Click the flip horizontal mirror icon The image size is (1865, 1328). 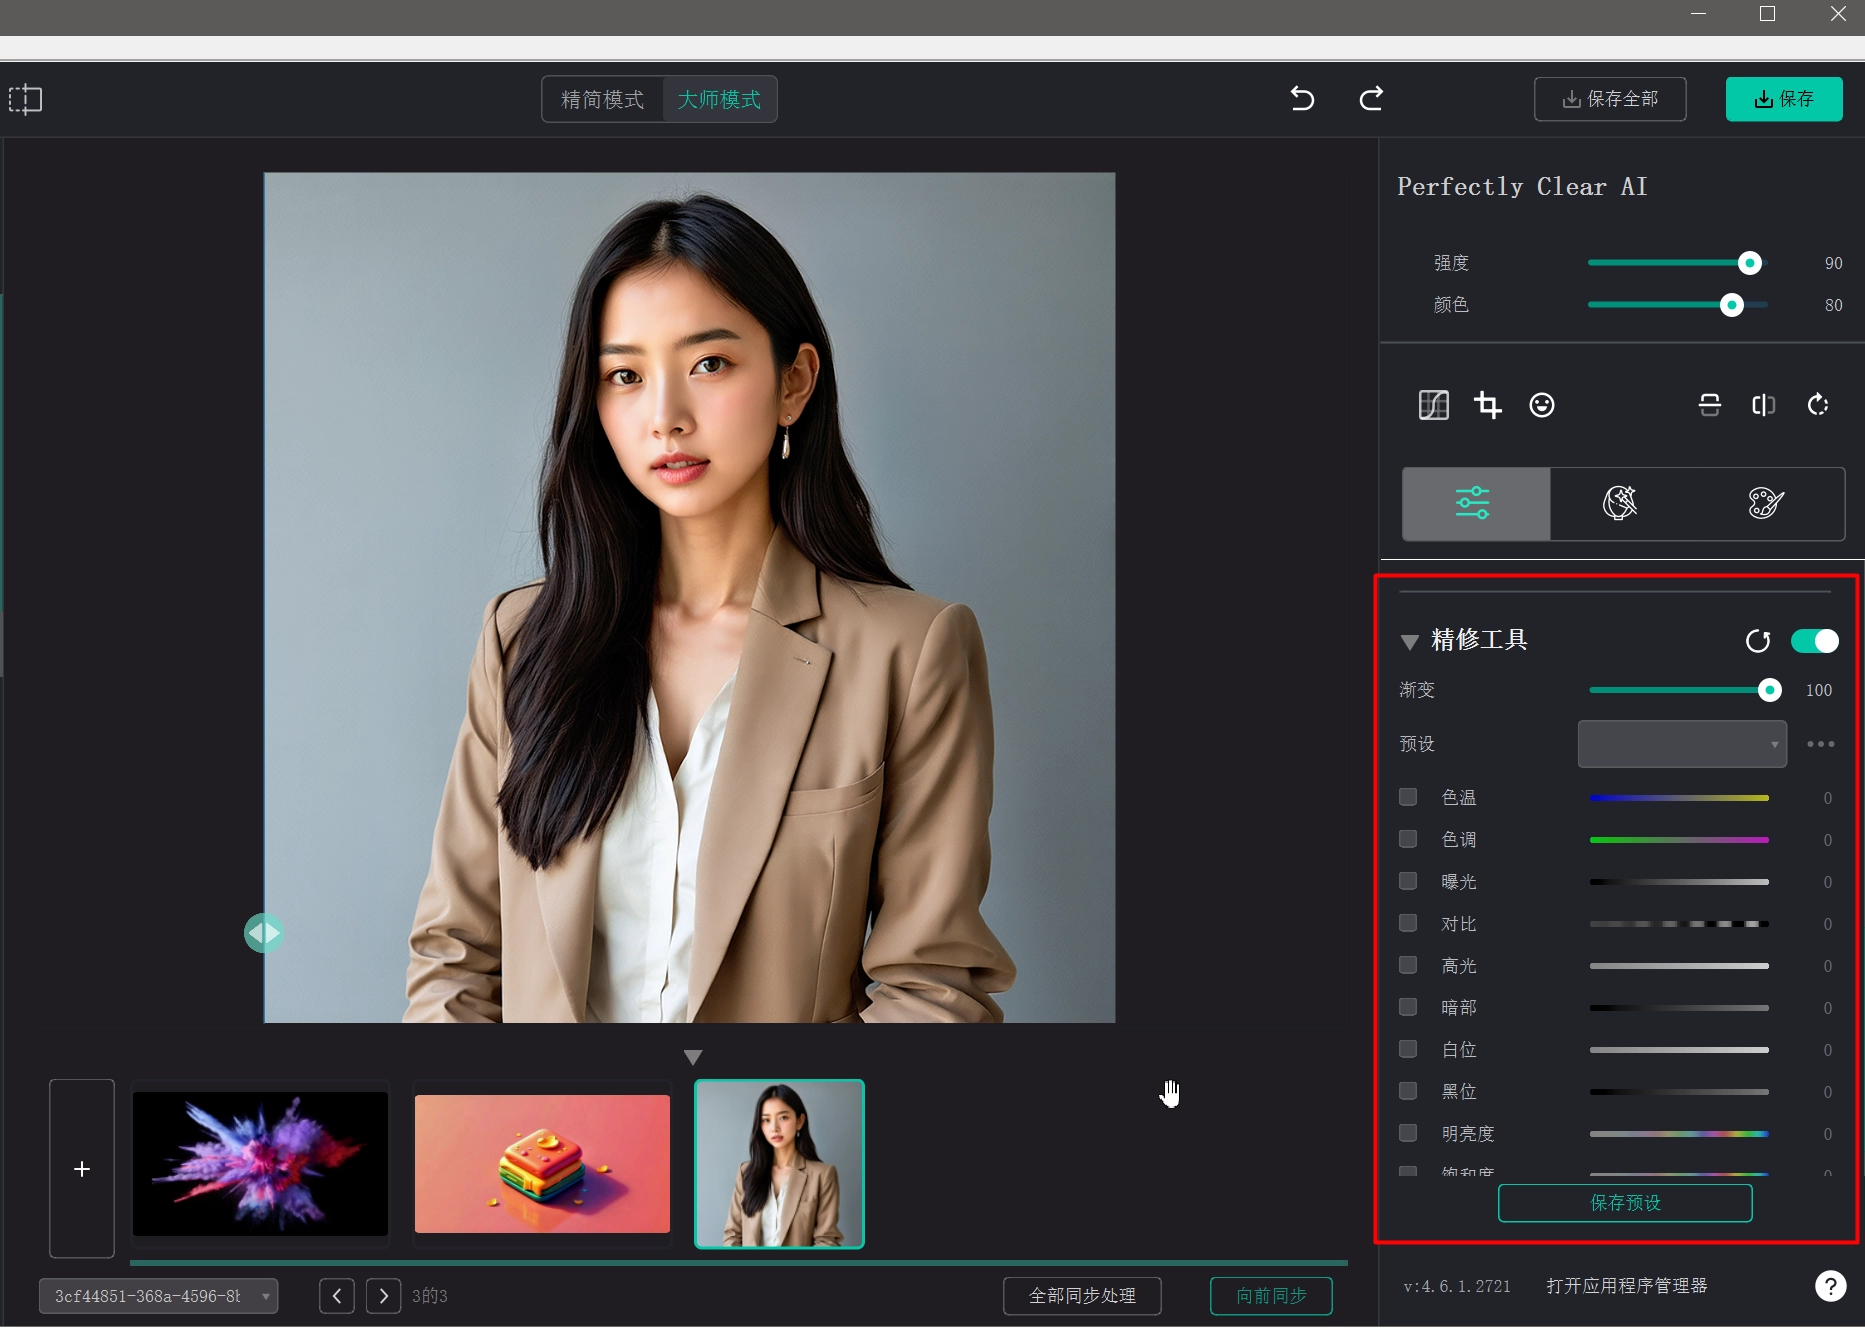[x=1763, y=405]
